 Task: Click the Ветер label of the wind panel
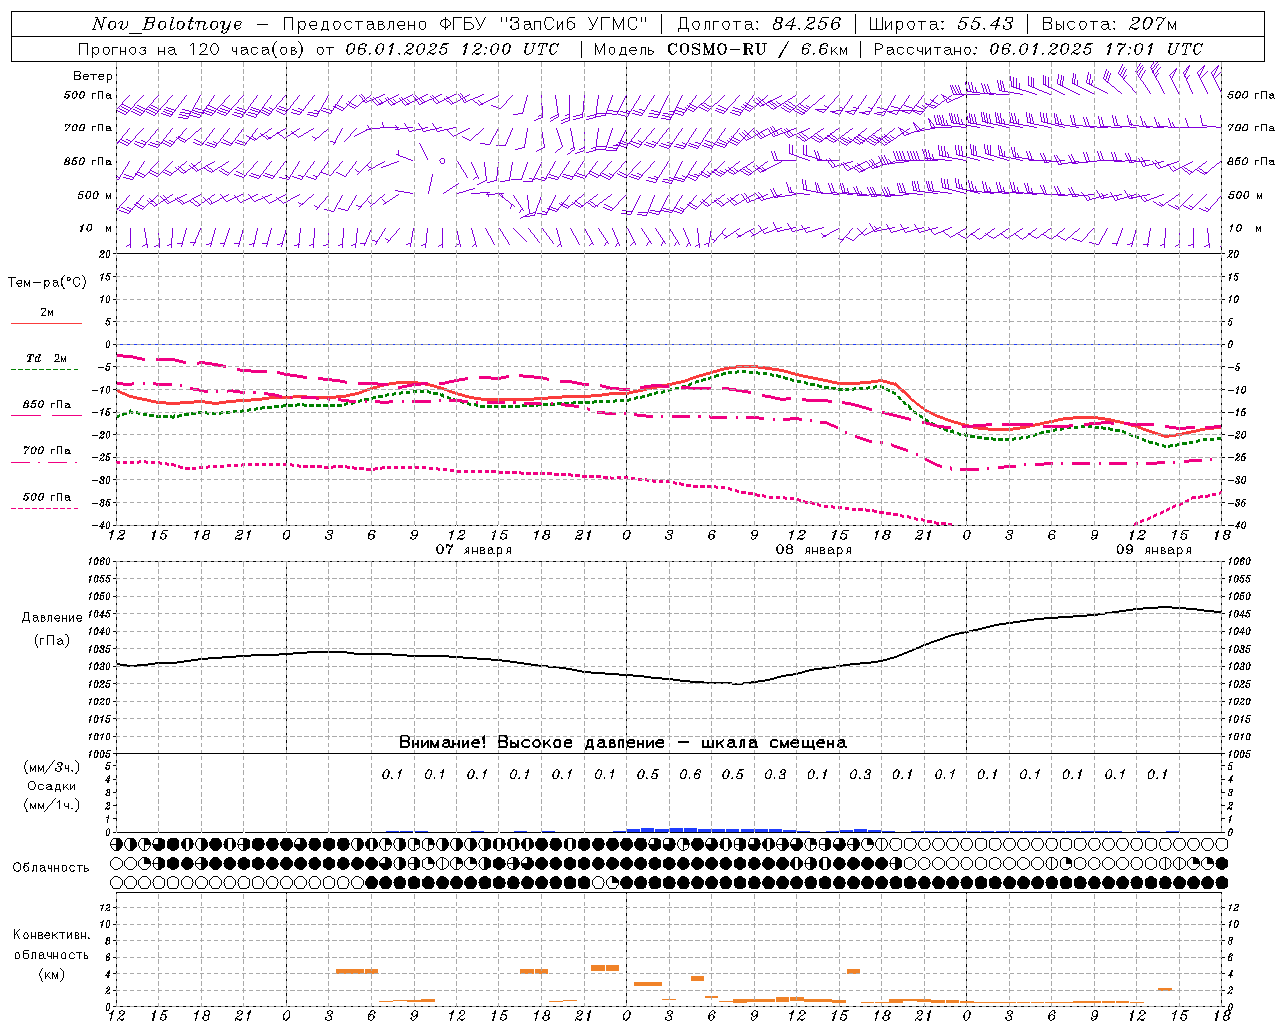click(93, 76)
